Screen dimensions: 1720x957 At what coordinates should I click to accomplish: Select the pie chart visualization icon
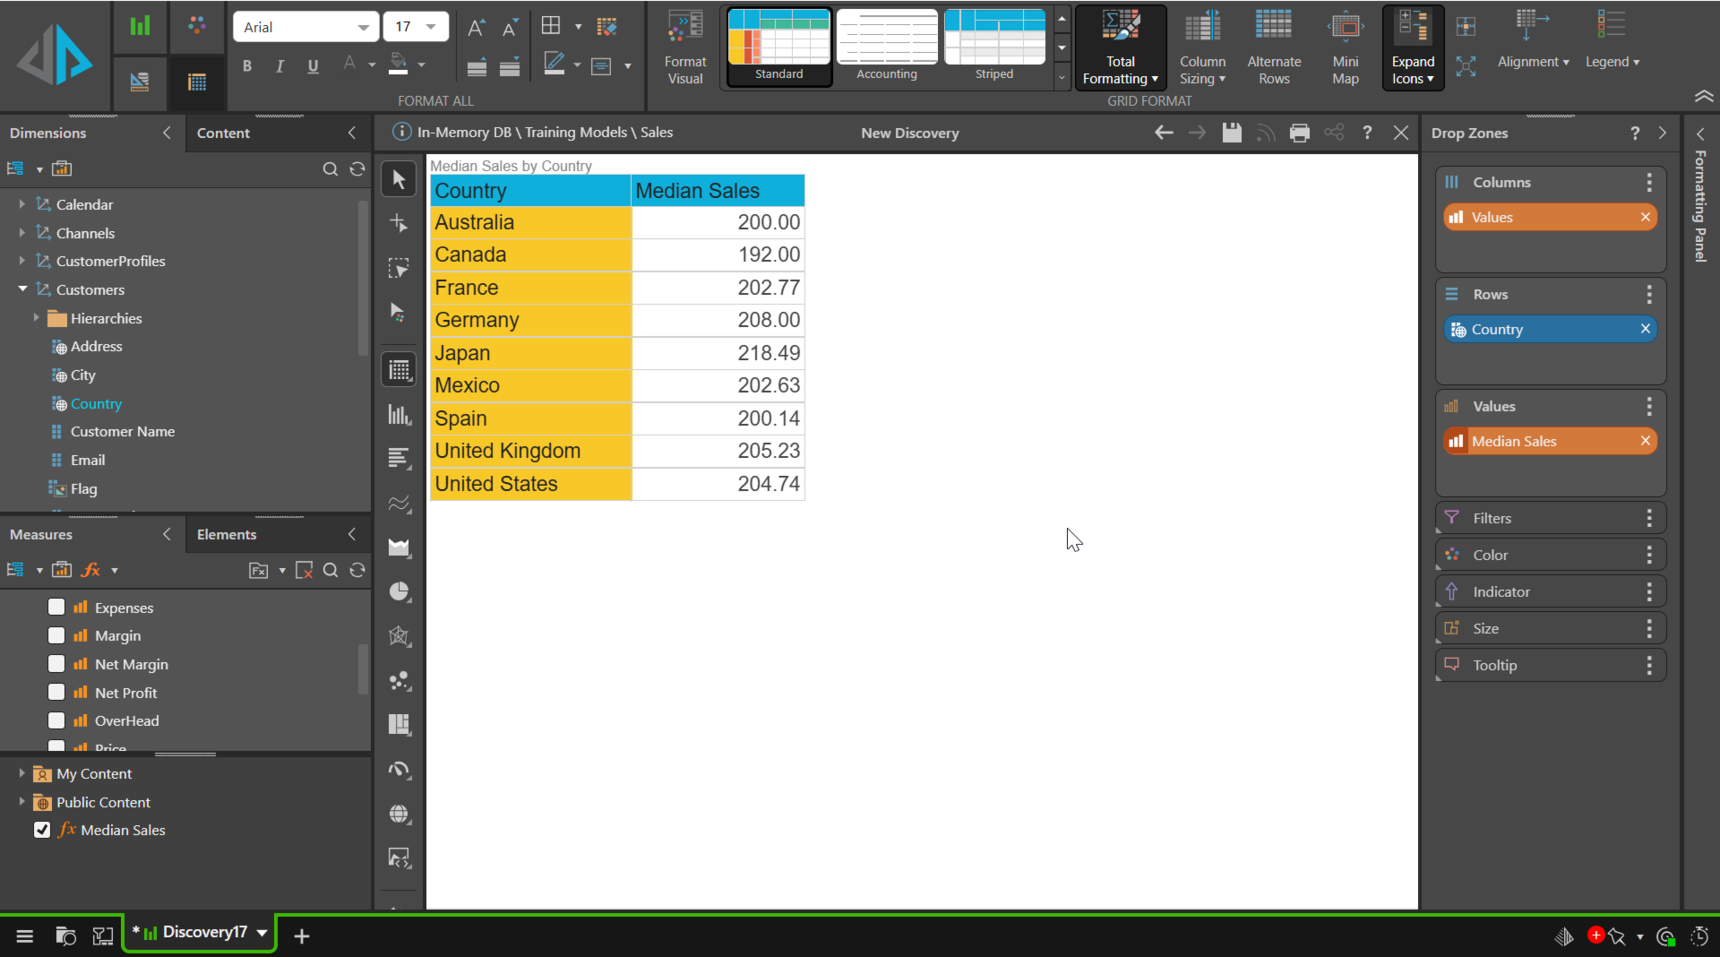[x=399, y=592]
